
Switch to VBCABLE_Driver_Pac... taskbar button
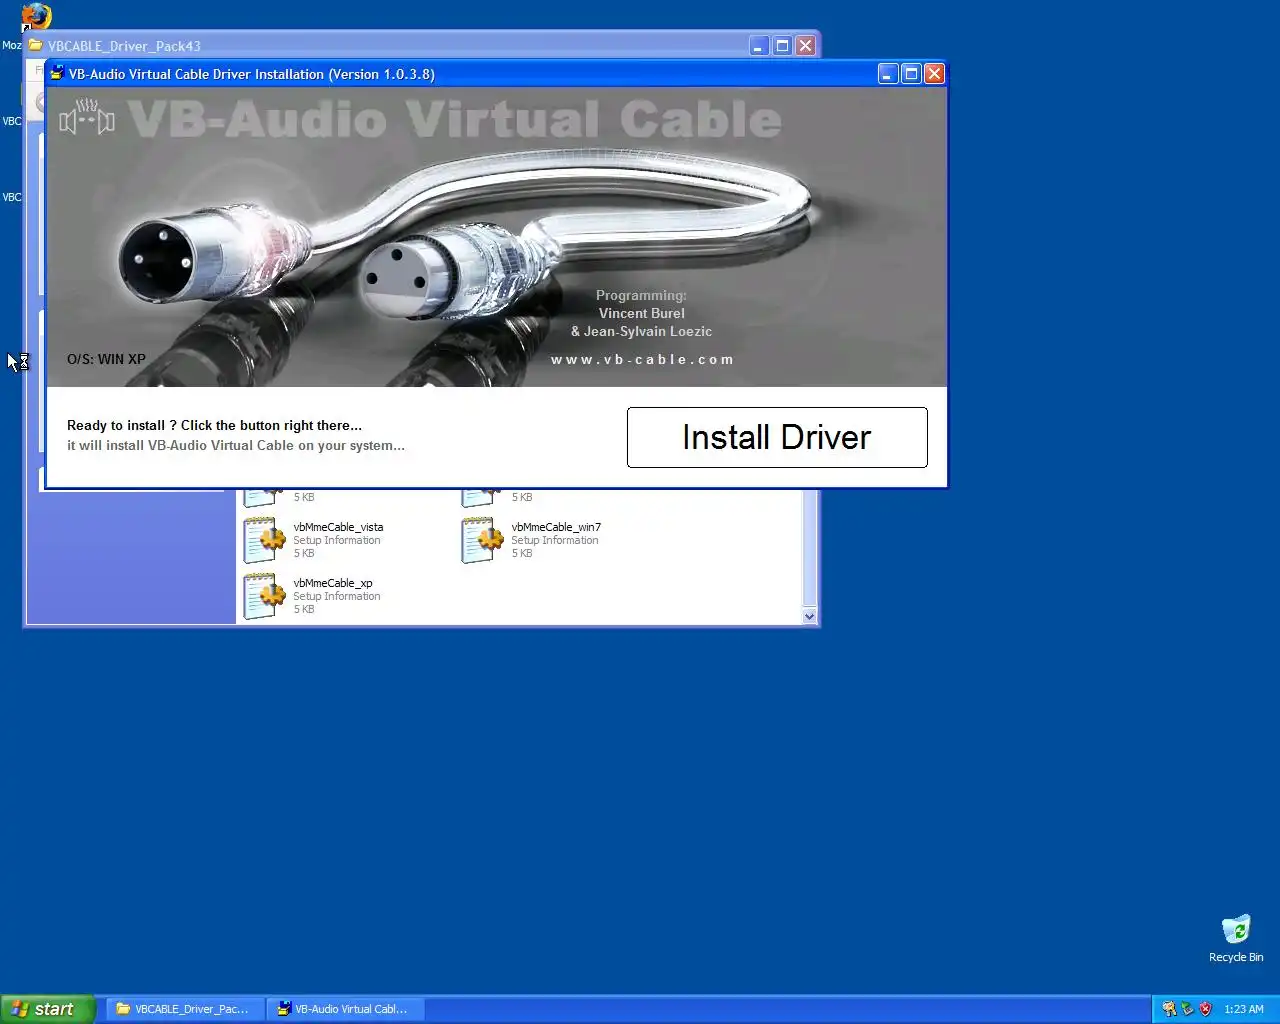(x=184, y=1009)
